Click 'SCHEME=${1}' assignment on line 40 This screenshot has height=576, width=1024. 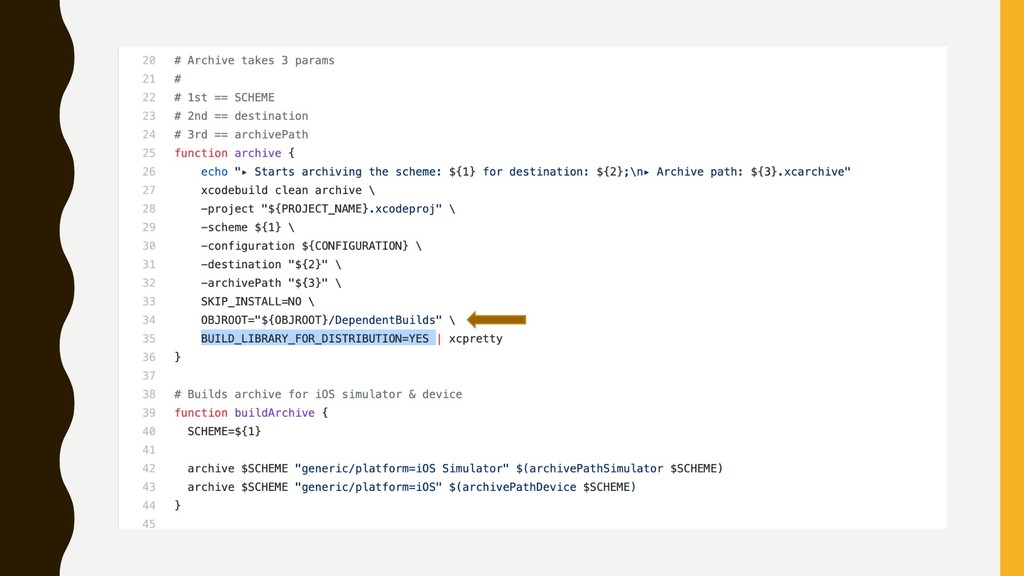[224, 431]
